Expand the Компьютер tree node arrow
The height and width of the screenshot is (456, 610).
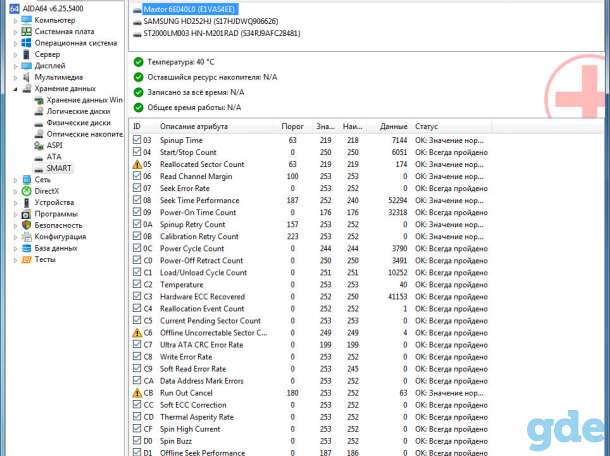pos(16,20)
